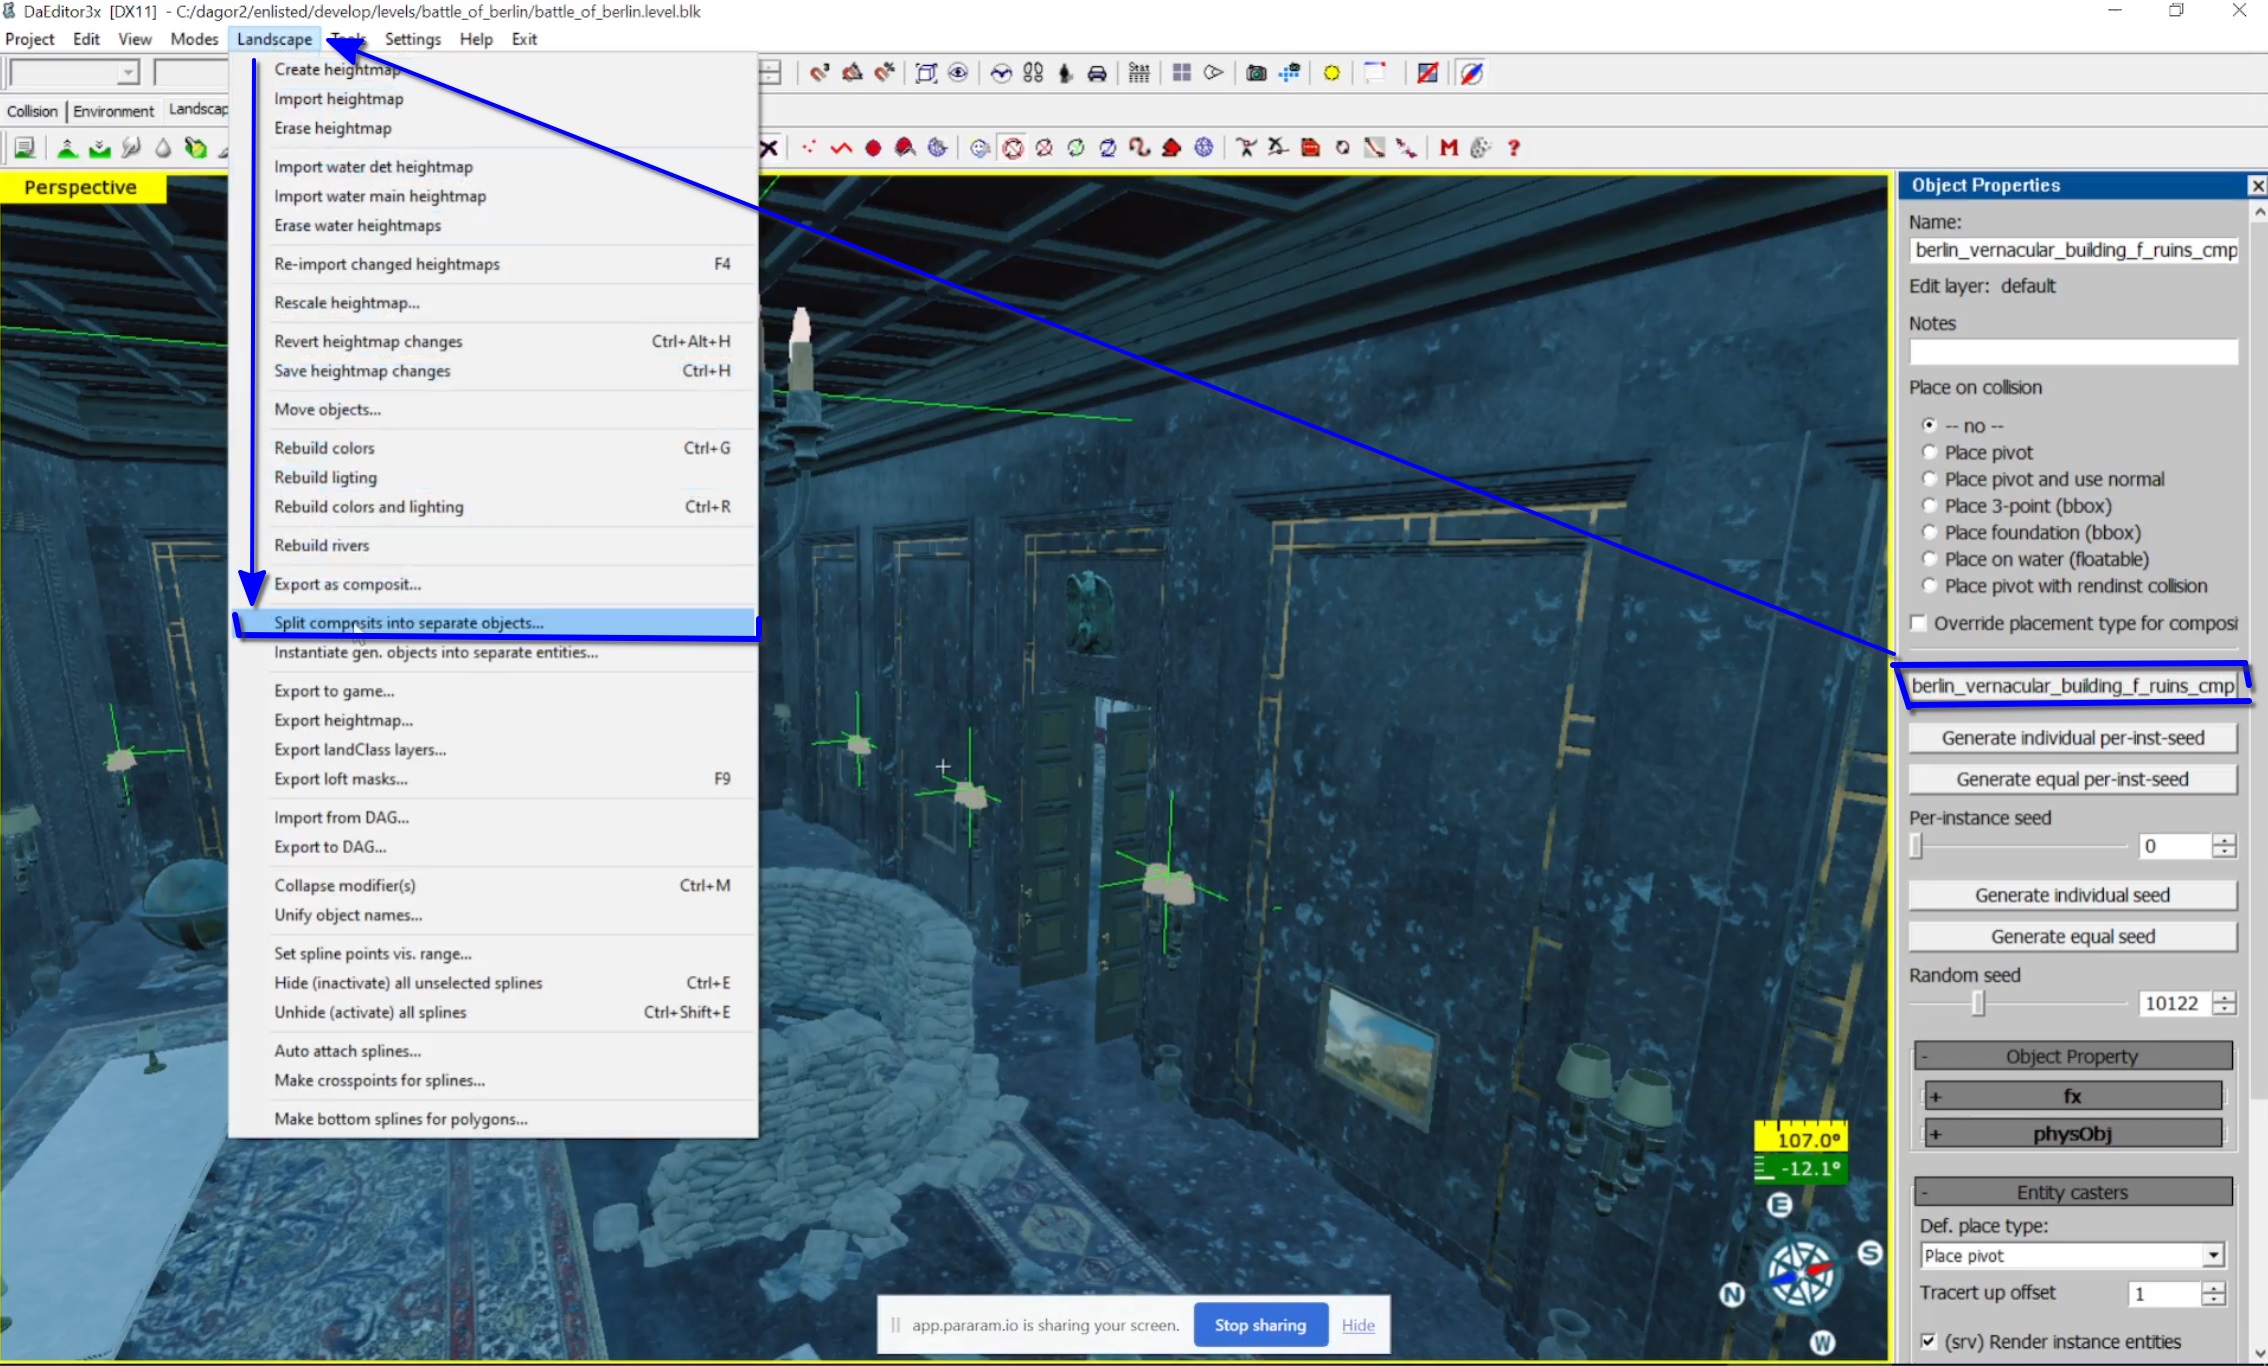This screenshot has height=1366, width=2268.
Task: Click the car drive-mode toolbar icon
Action: (x=1097, y=73)
